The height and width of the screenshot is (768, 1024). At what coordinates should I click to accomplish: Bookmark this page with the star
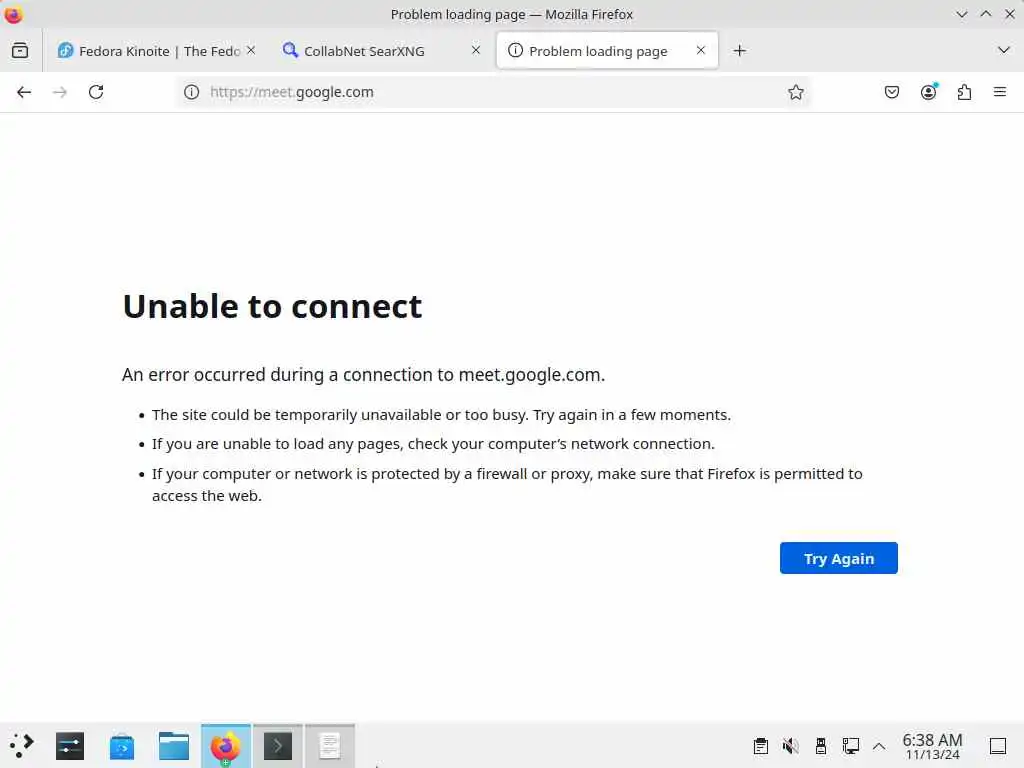coord(795,92)
